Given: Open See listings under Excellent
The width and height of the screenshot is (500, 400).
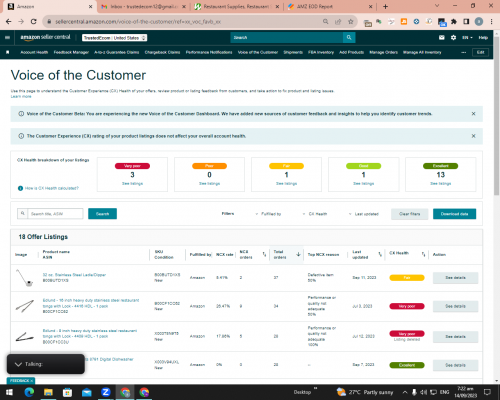Looking at the screenshot, I should [441, 184].
